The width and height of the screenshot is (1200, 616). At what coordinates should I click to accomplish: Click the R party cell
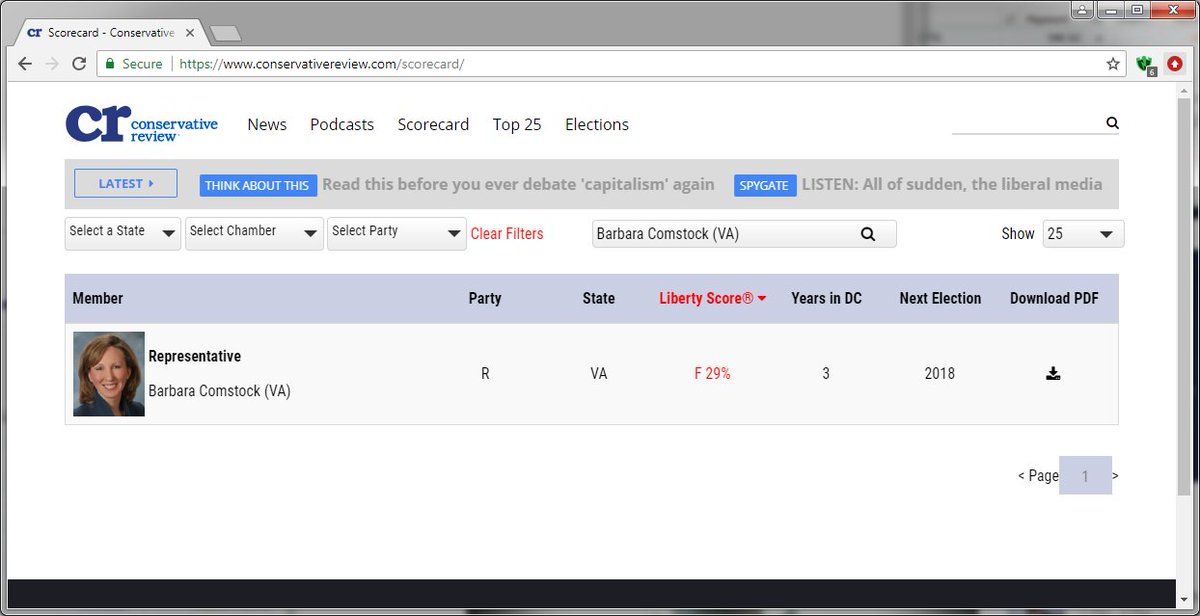[485, 374]
